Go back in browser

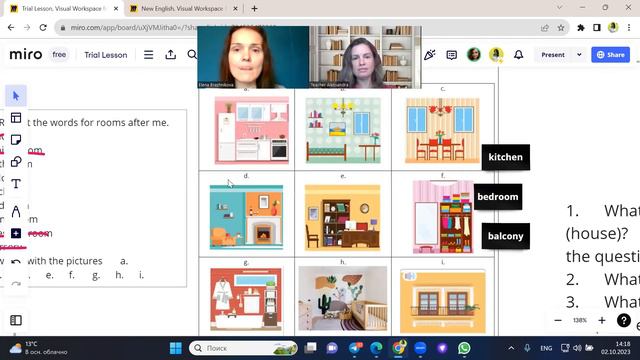click(x=11, y=27)
